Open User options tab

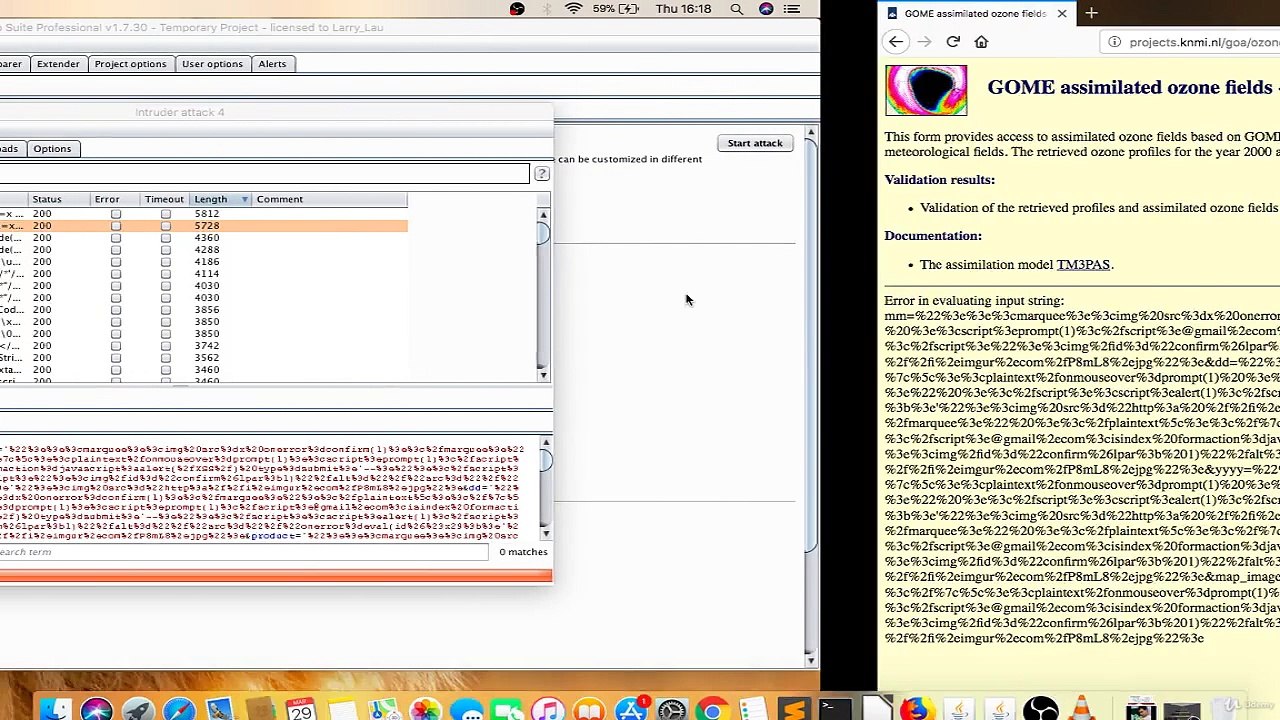212,64
